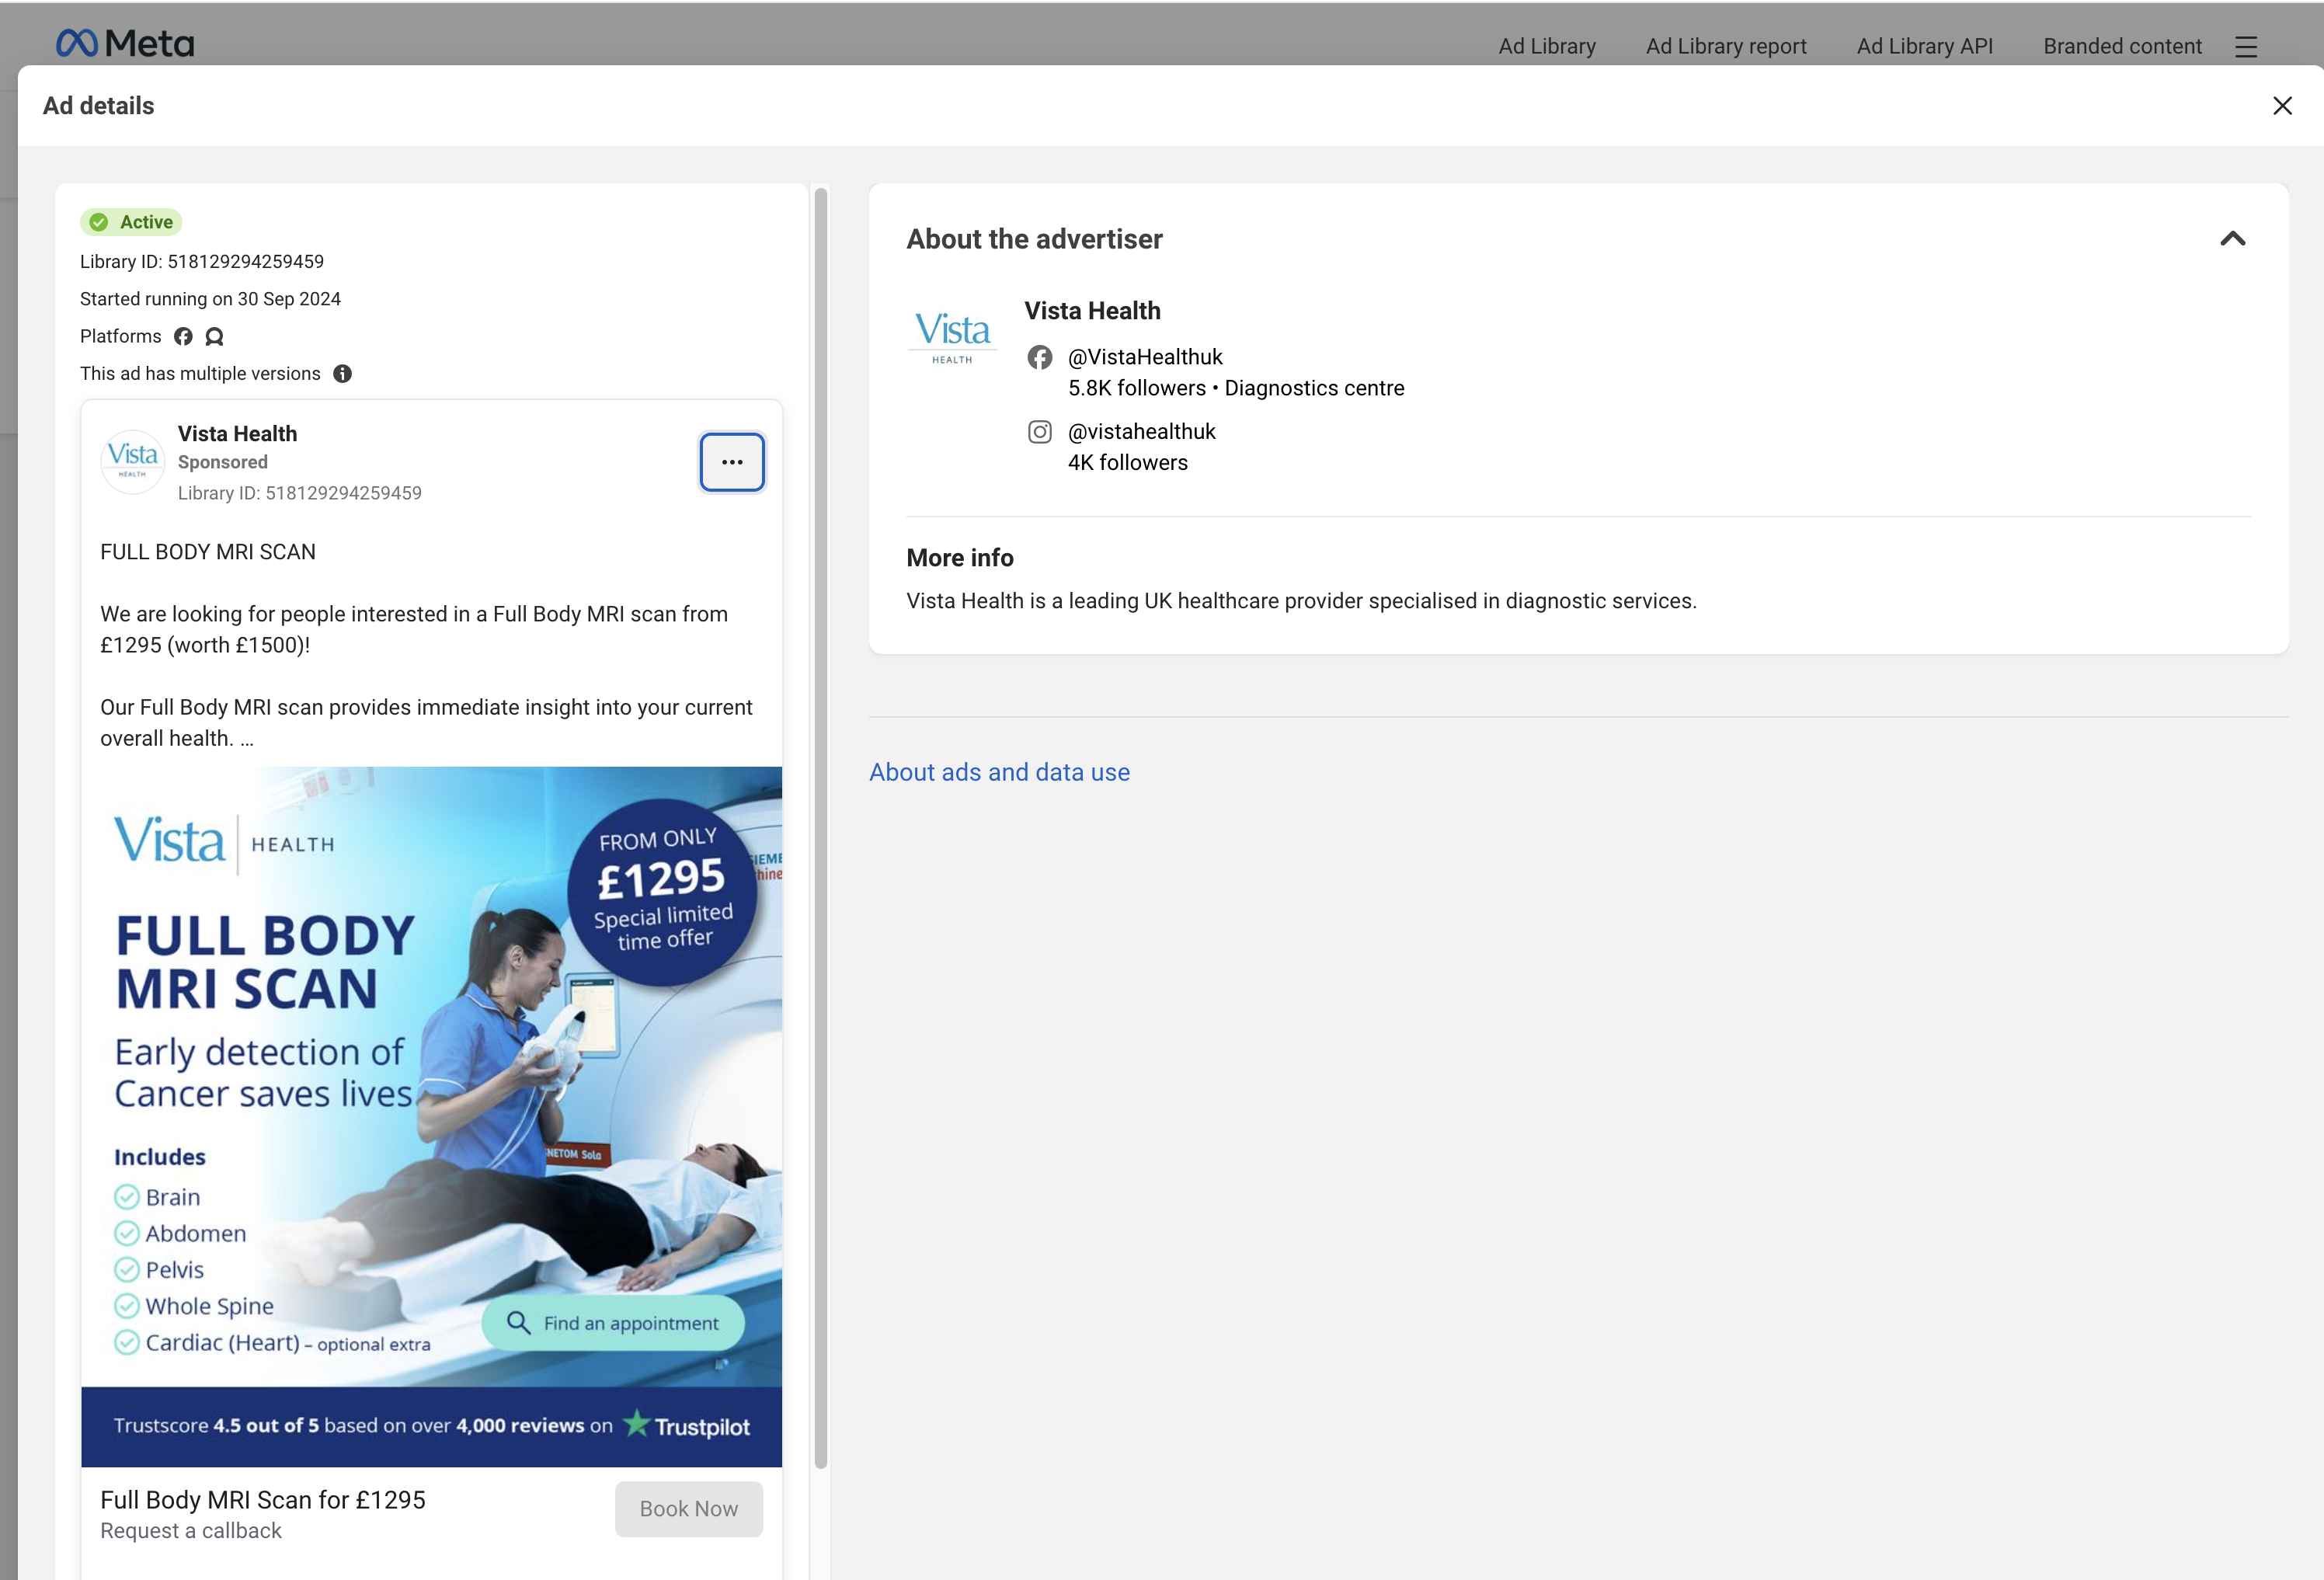Click the Facebook platform icon
The image size is (2324, 1580).
click(x=183, y=336)
